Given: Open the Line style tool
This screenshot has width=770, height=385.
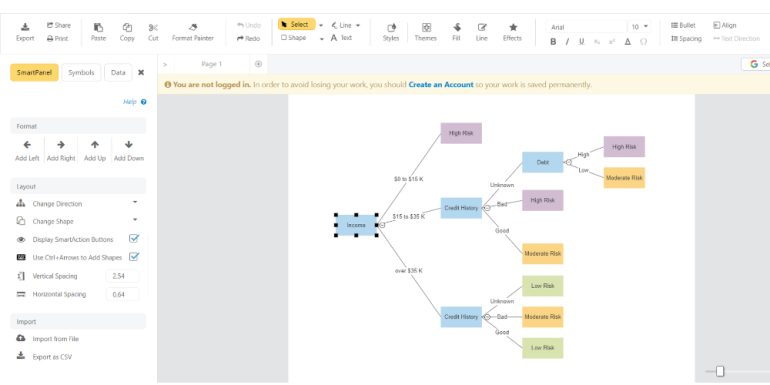Looking at the screenshot, I should (x=482, y=32).
